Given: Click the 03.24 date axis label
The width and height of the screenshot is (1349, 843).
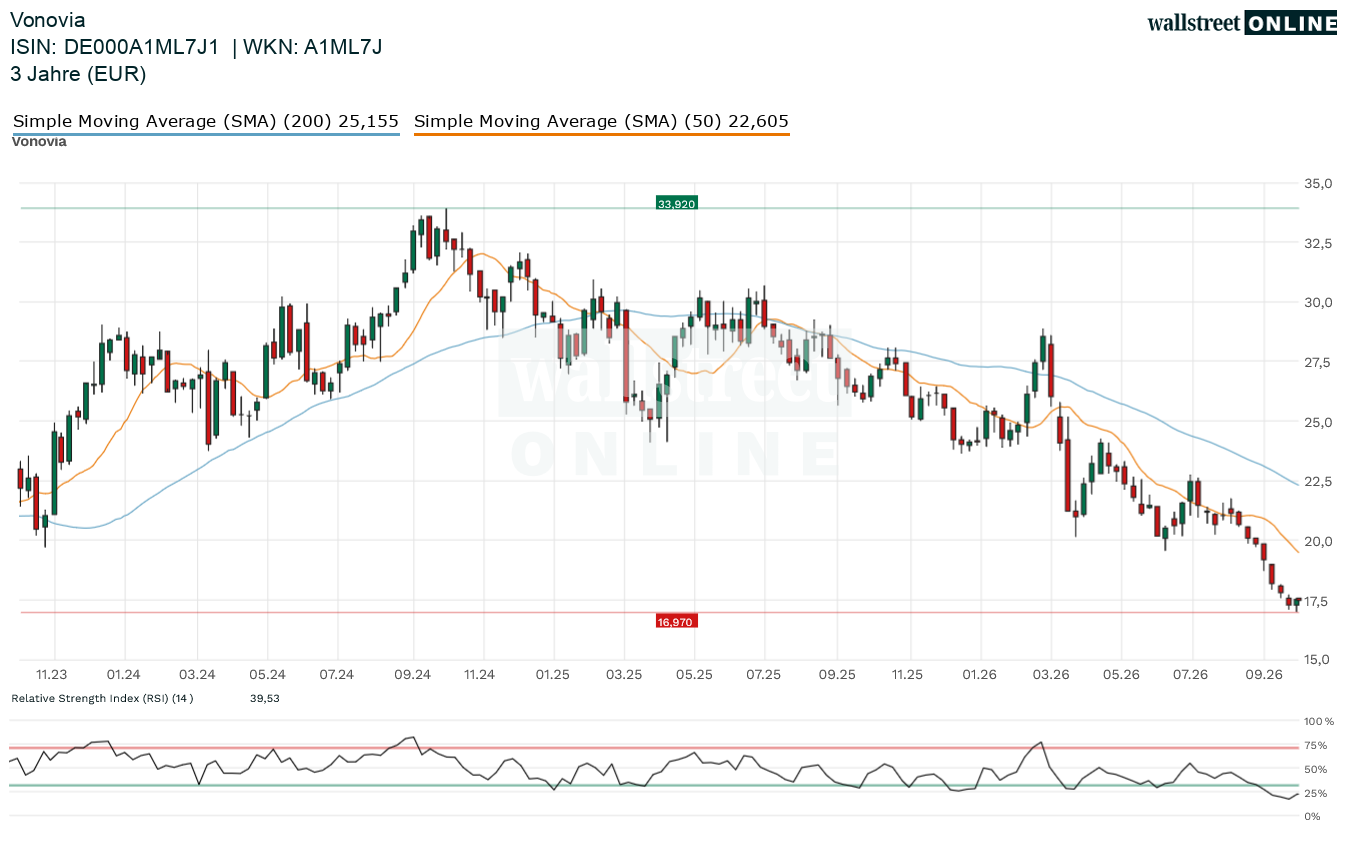Looking at the screenshot, I should pyautogui.click(x=197, y=674).
